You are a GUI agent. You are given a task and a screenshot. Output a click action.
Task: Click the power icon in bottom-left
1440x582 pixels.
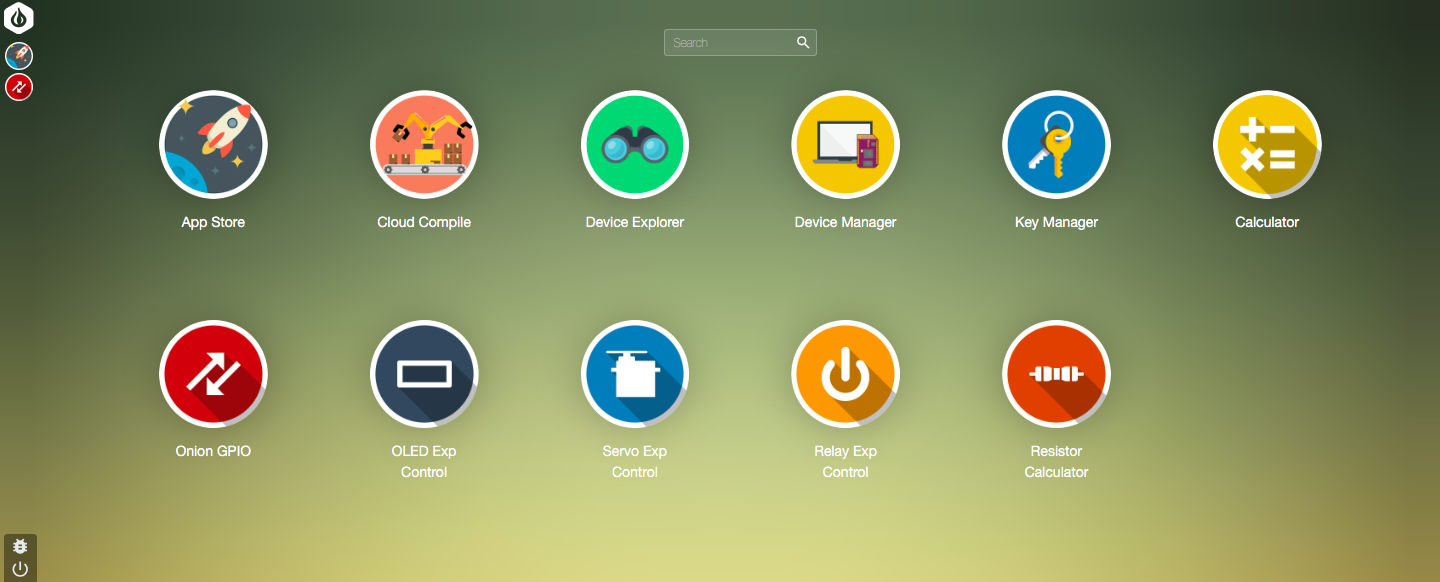click(20, 569)
